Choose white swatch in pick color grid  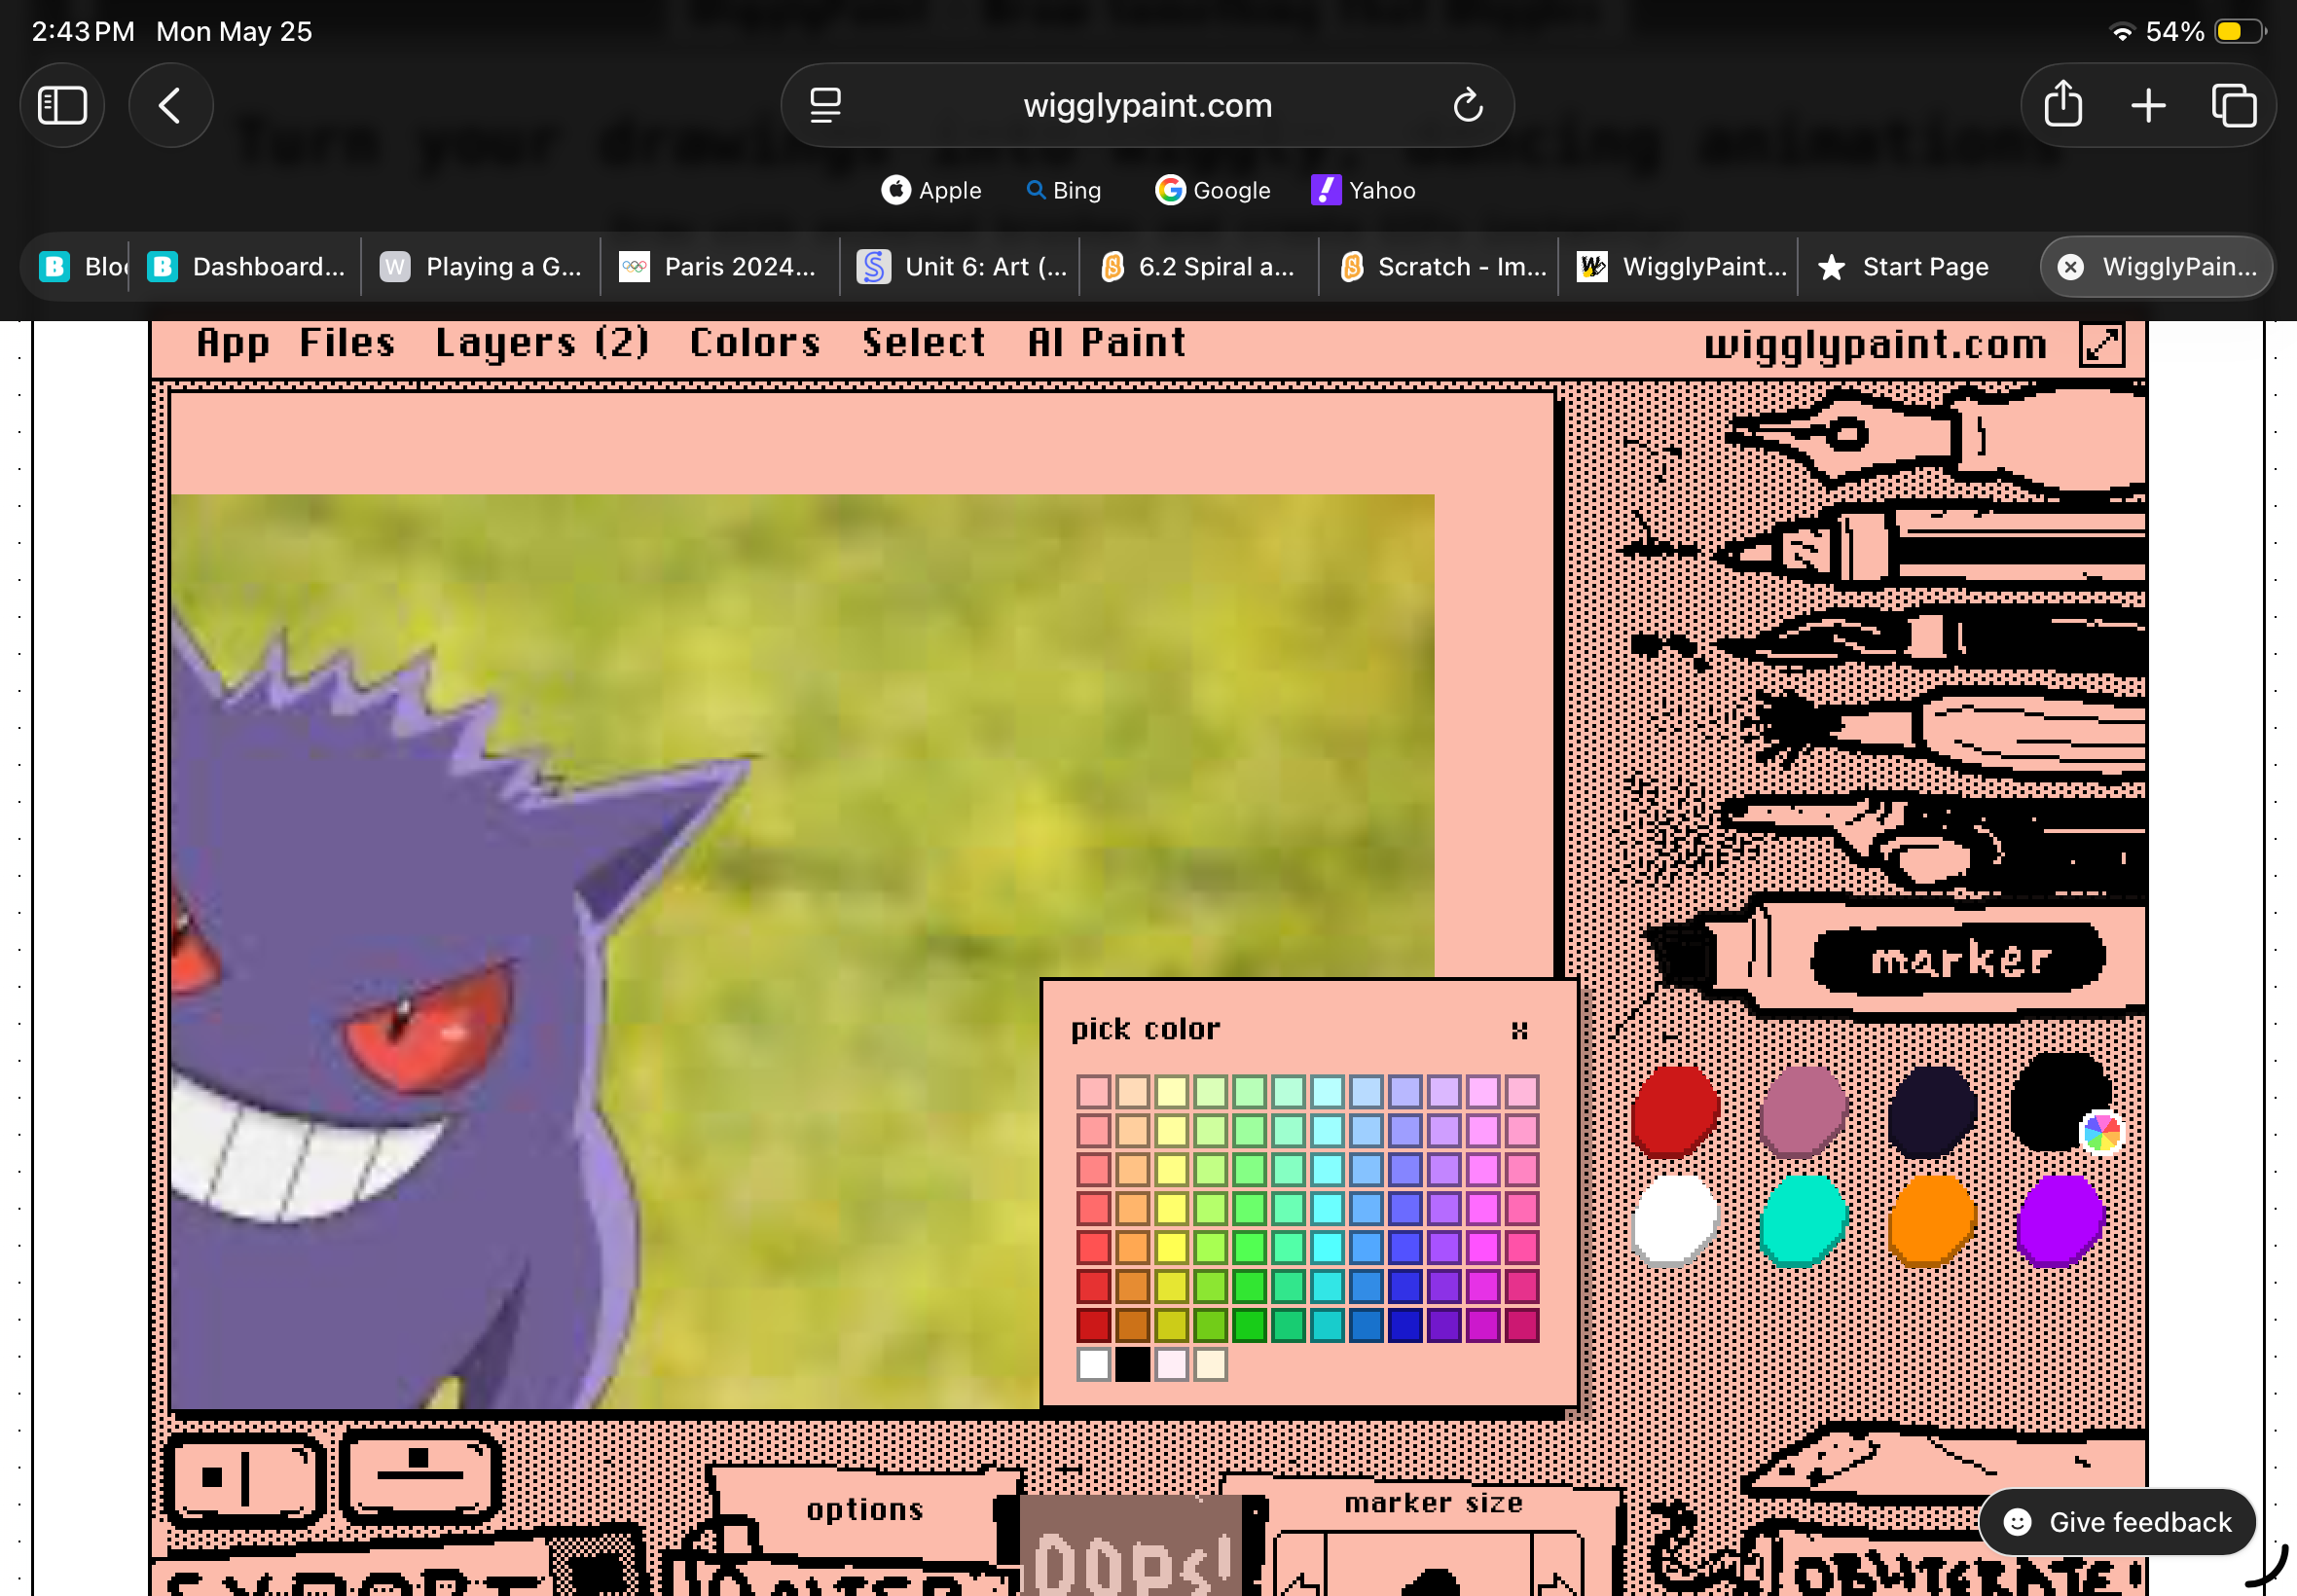[1093, 1364]
